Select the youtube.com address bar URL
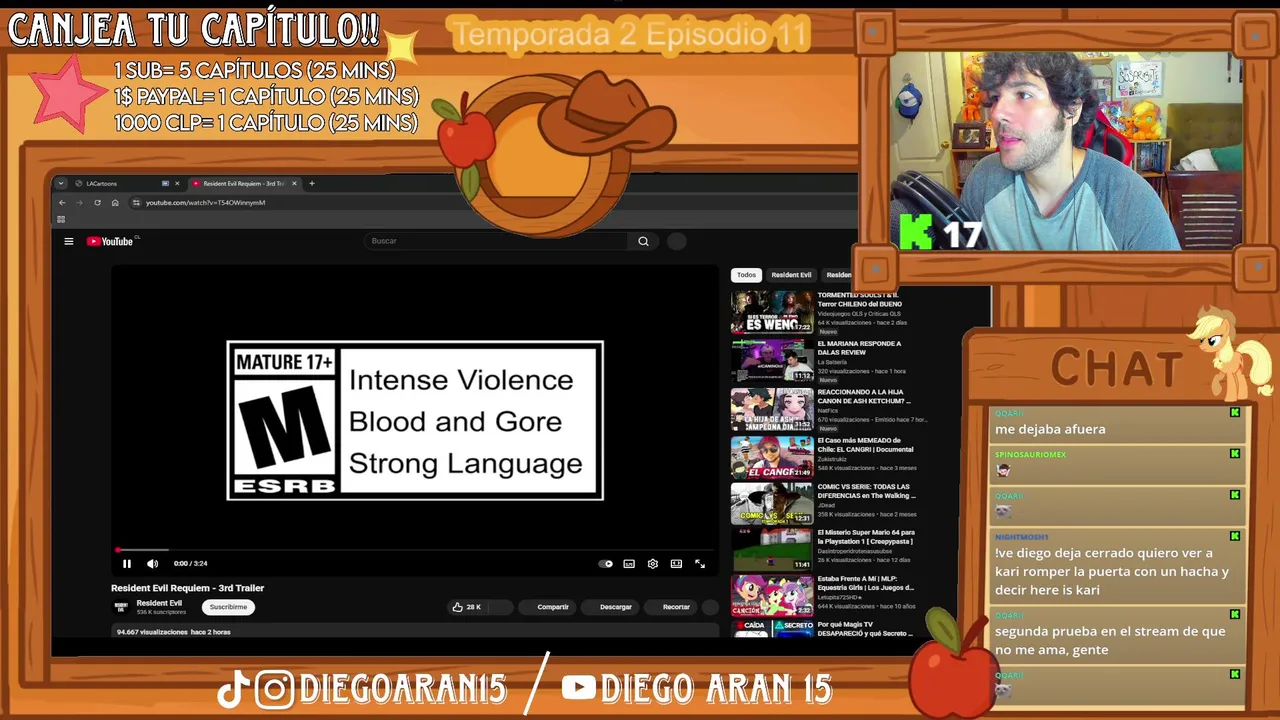 pyautogui.click(x=205, y=202)
